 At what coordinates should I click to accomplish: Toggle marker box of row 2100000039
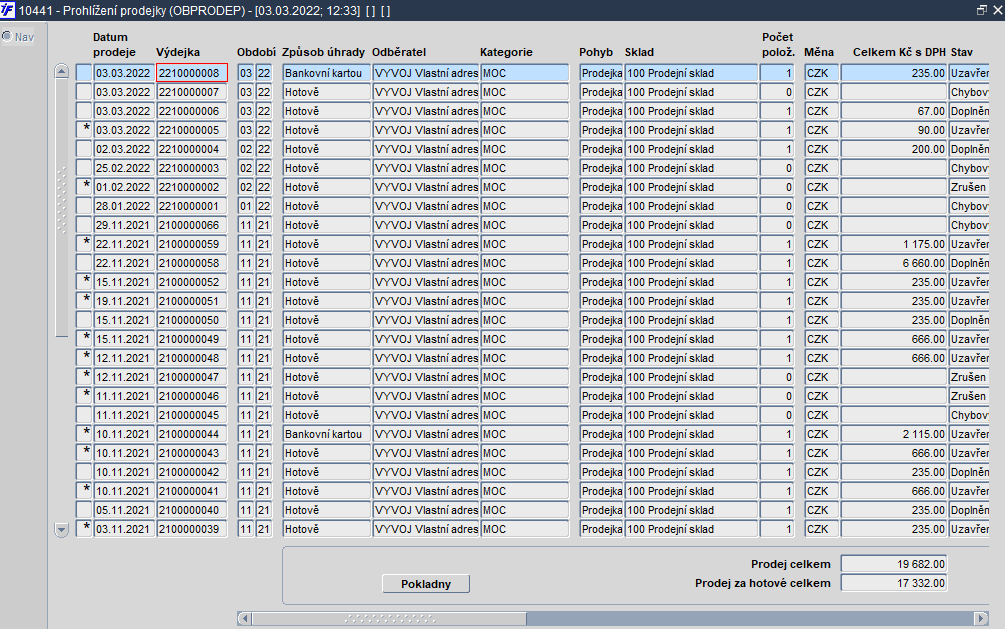tap(84, 529)
